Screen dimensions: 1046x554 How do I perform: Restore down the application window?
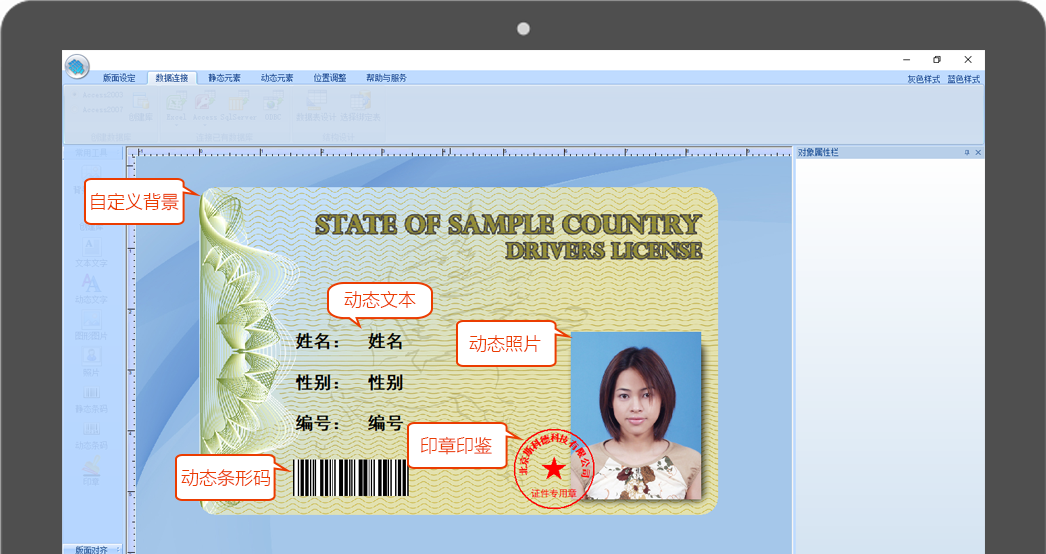pos(937,60)
